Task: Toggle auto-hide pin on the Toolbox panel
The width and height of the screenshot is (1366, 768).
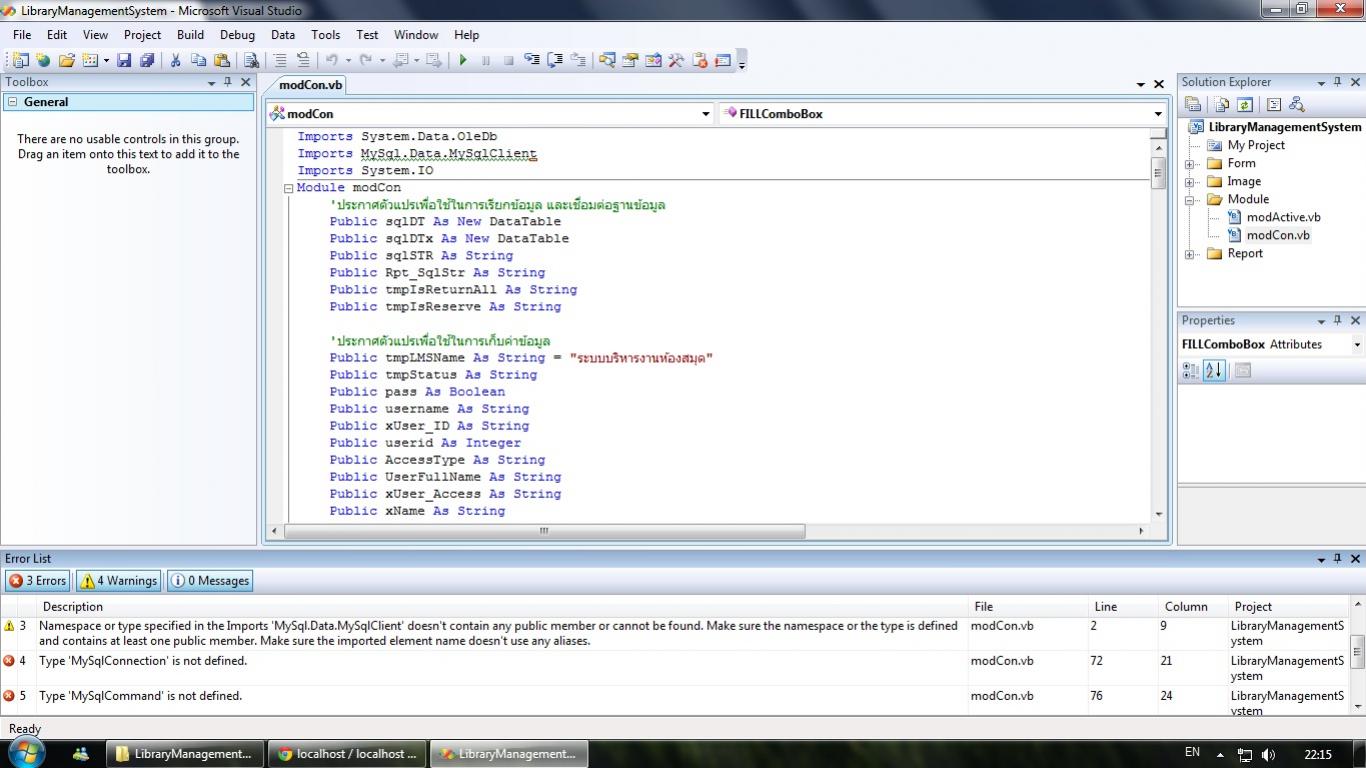Action: 228,82
